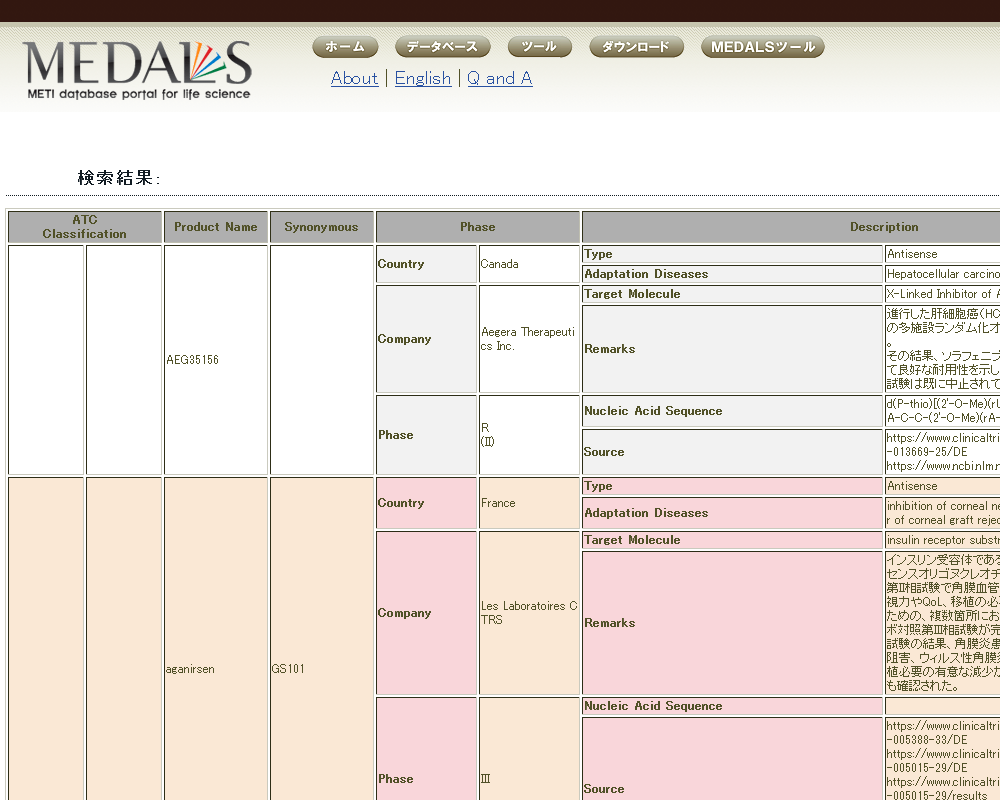Click the ダウンロード button

636,46
